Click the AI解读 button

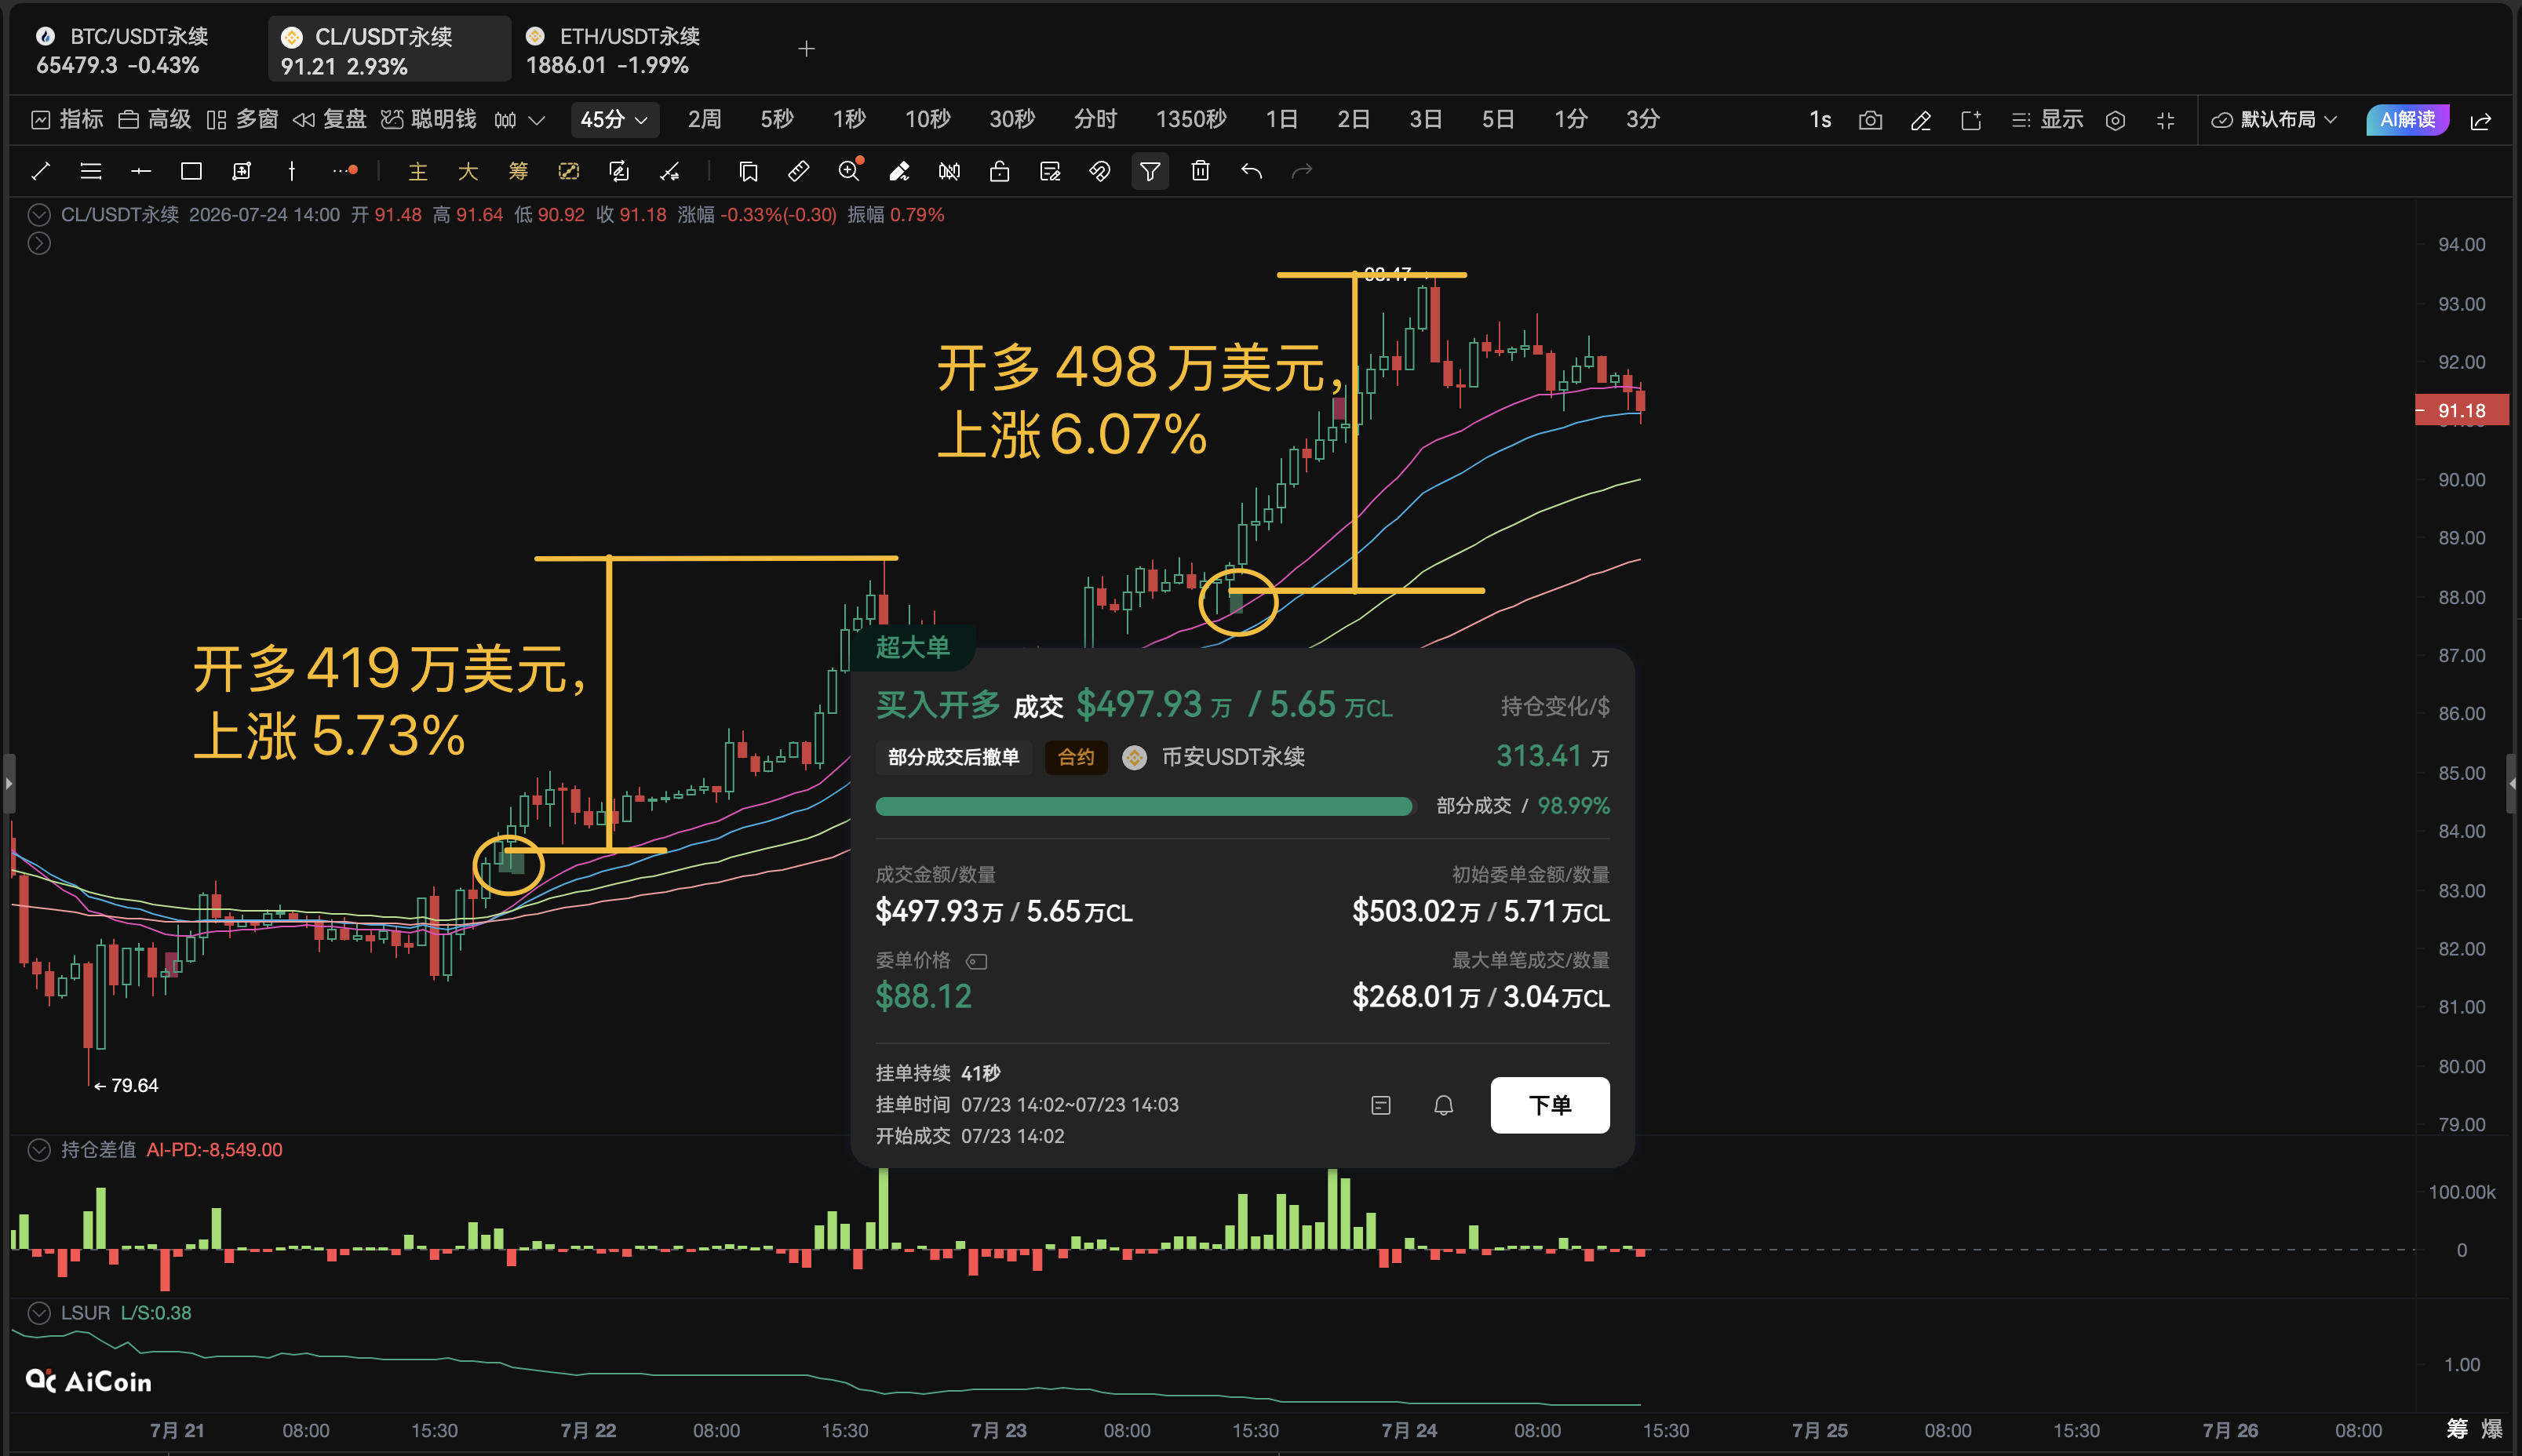(2407, 120)
